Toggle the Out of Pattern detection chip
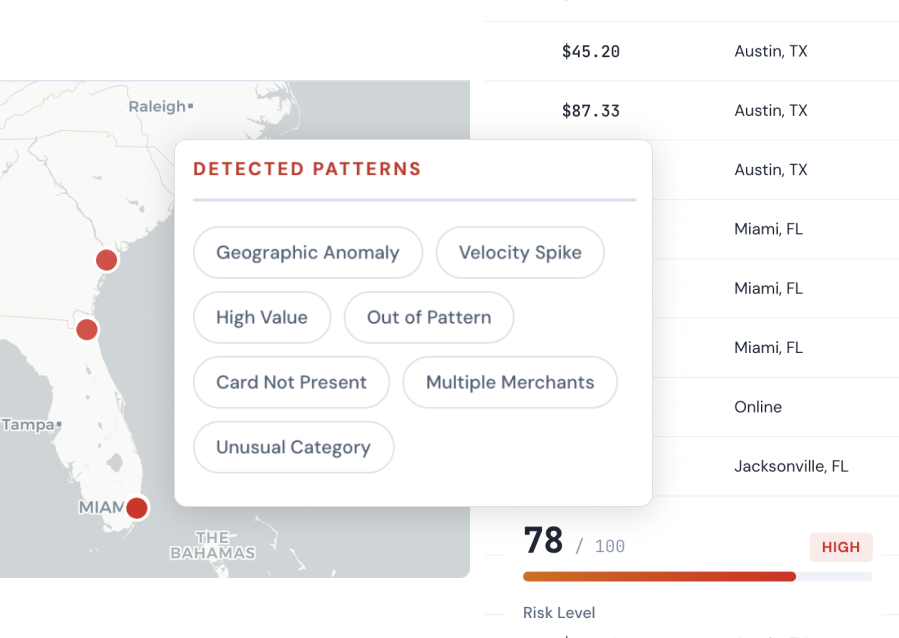Viewport: 899px width, 638px height. pyautogui.click(x=428, y=317)
